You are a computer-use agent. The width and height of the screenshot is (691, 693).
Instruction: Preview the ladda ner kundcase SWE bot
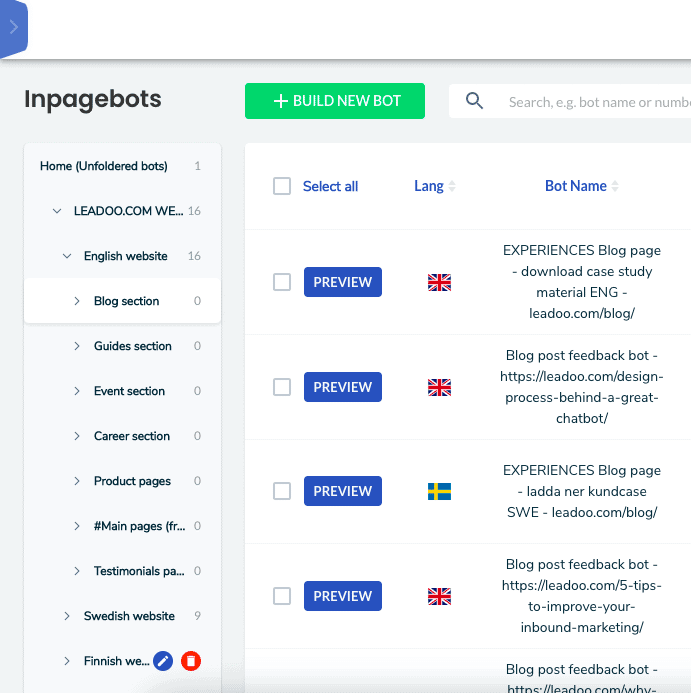click(343, 491)
